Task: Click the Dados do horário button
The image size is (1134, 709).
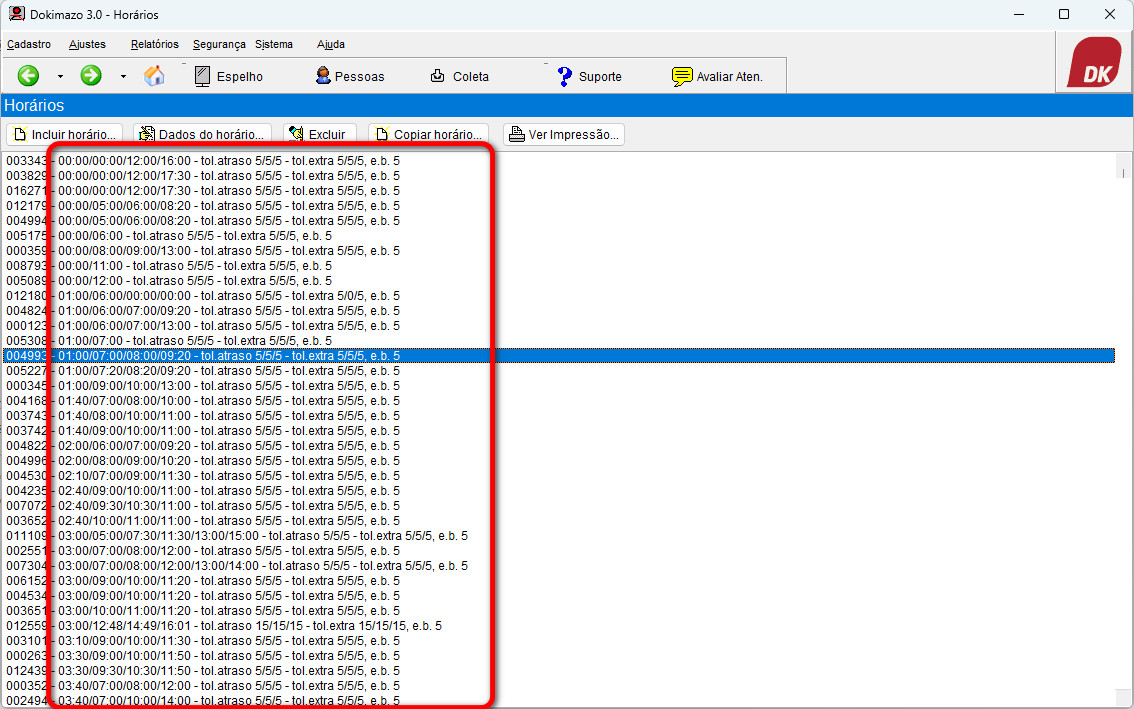Action: (x=202, y=134)
